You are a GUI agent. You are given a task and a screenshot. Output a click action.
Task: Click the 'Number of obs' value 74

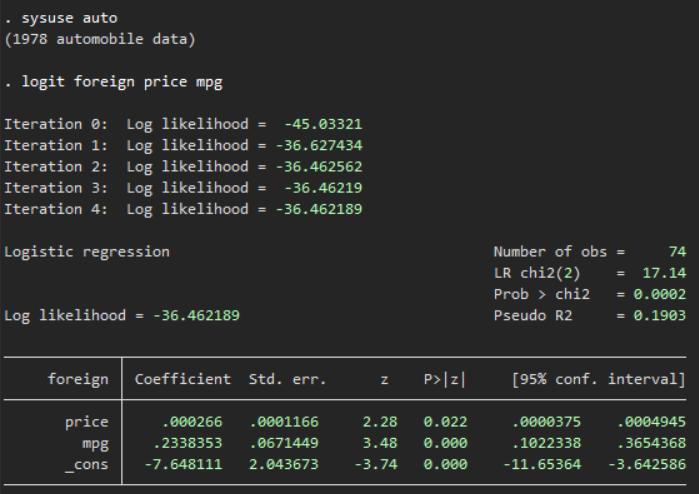click(x=677, y=252)
